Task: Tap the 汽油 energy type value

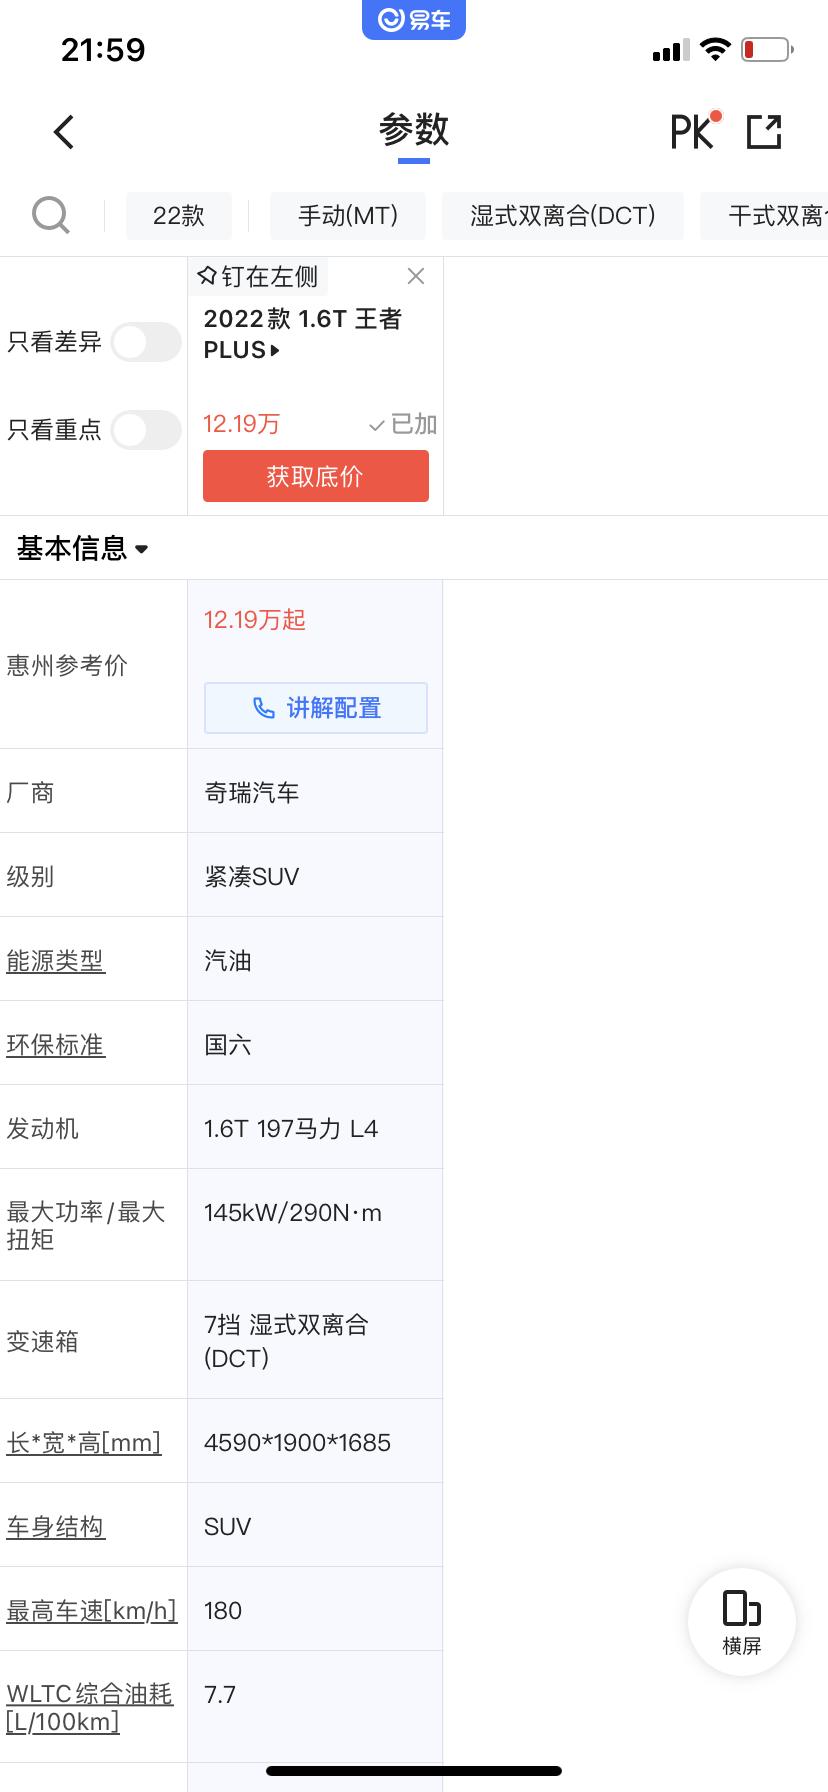Action: click(x=228, y=961)
